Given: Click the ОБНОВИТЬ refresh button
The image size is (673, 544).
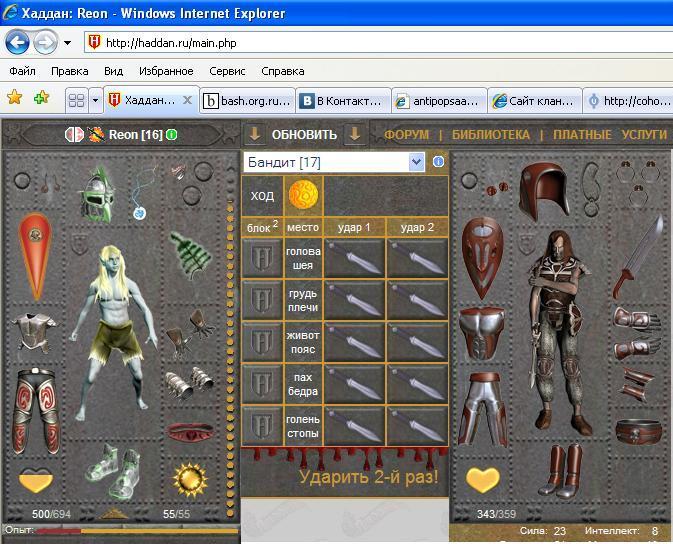Looking at the screenshot, I should coord(304,135).
